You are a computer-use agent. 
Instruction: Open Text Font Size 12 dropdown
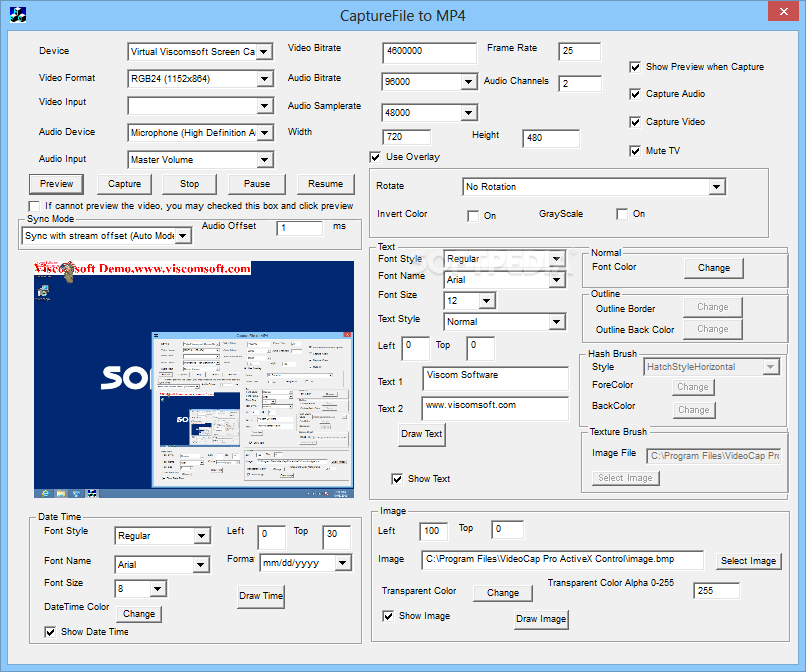[x=487, y=300]
